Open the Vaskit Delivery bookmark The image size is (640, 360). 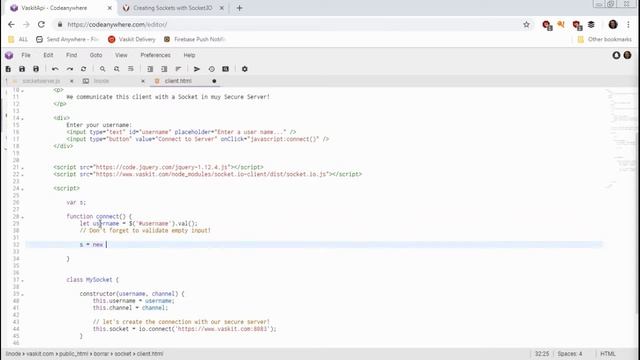[132, 39]
